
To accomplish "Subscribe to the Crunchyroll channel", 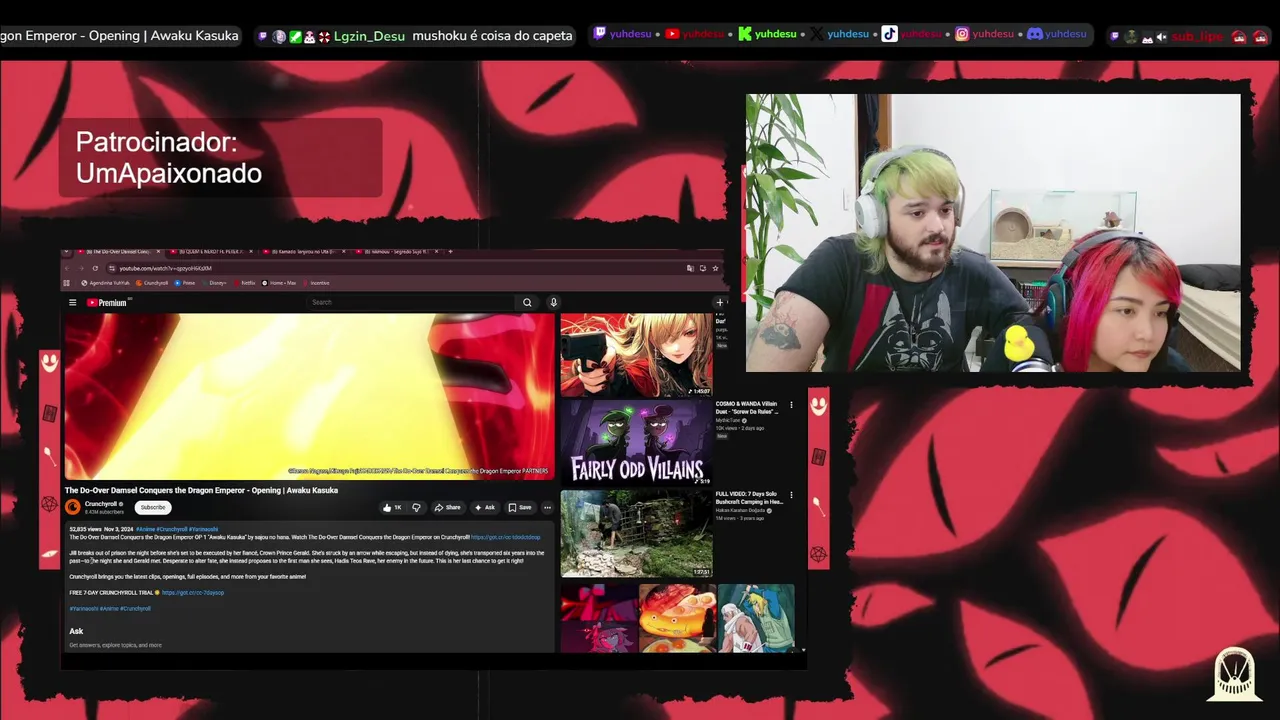I will coord(153,507).
